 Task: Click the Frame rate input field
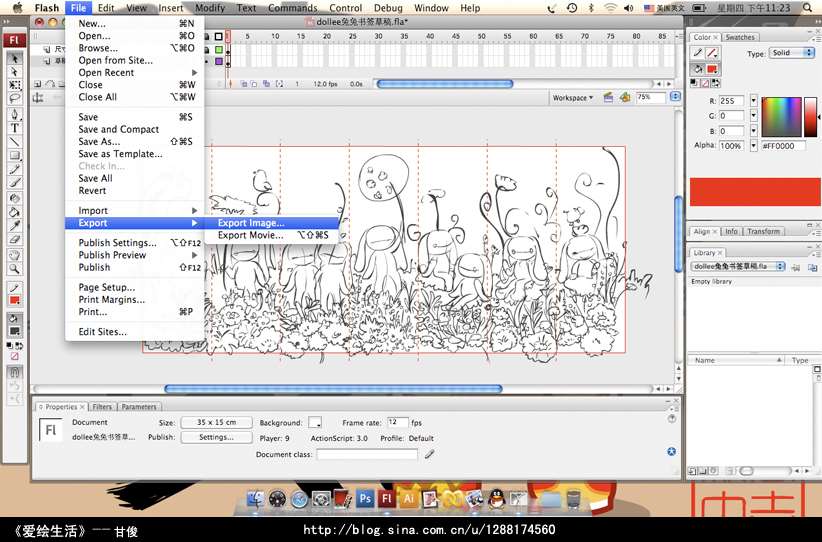coord(397,422)
